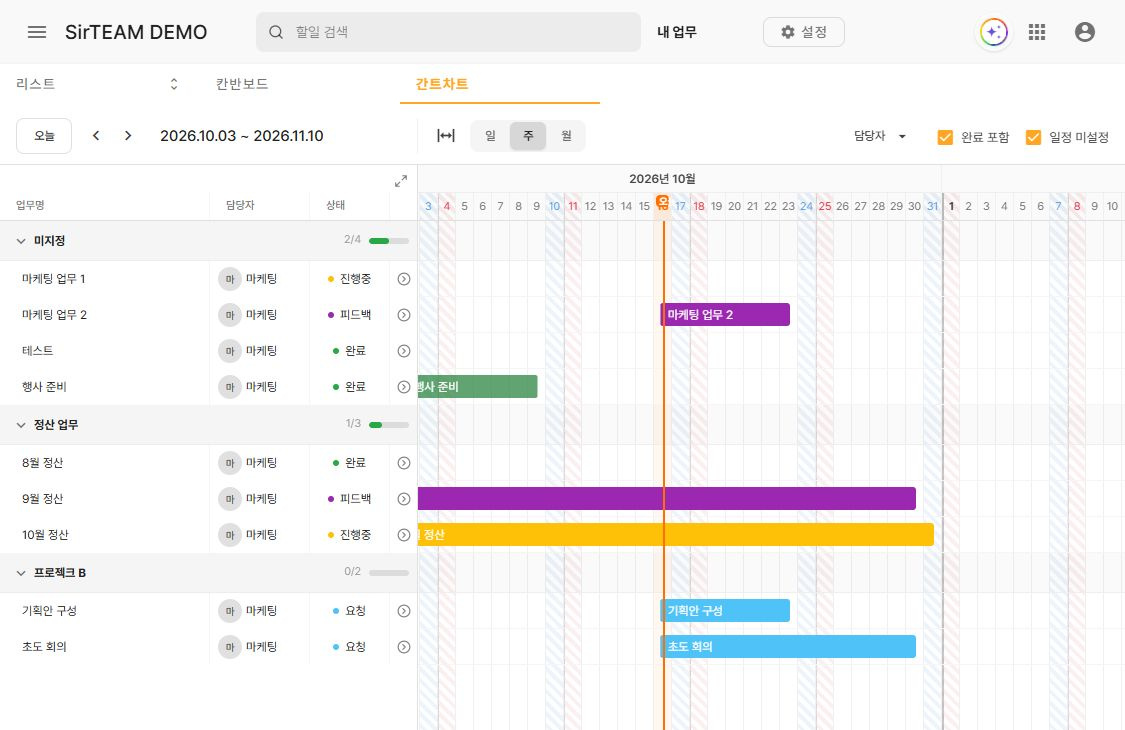Open 내 업무 menu item

coord(677,32)
